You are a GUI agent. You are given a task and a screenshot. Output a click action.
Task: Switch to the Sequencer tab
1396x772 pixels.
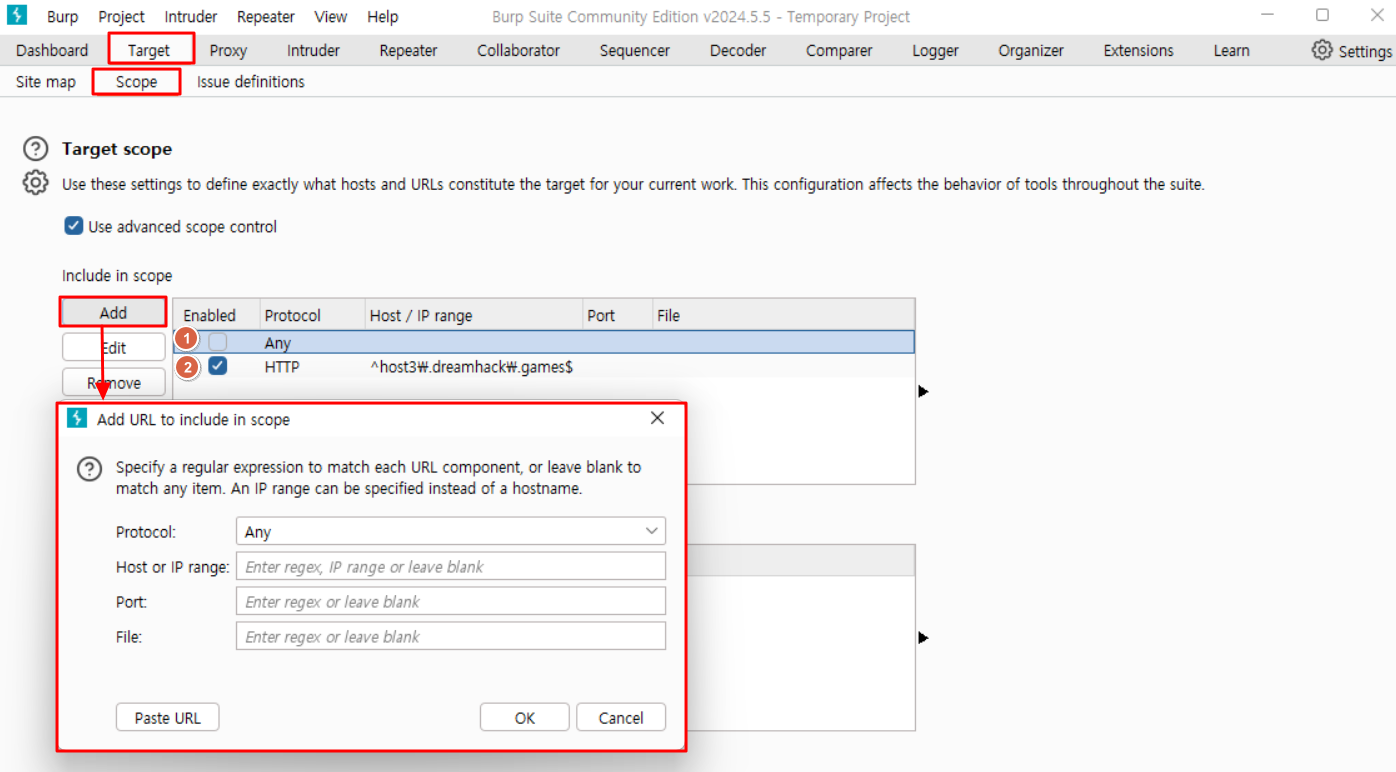click(x=635, y=50)
